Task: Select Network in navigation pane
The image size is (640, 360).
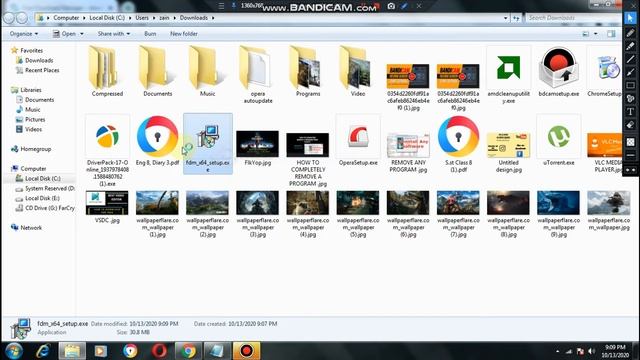Action: pos(31,228)
